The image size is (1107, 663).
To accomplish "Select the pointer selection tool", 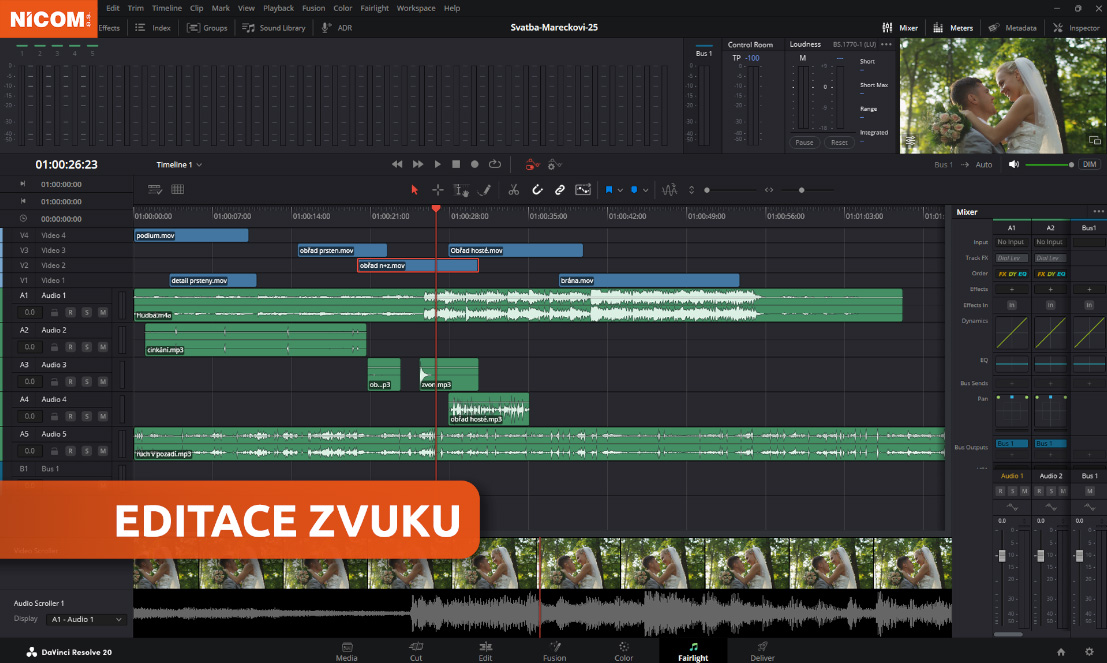I will [x=414, y=190].
